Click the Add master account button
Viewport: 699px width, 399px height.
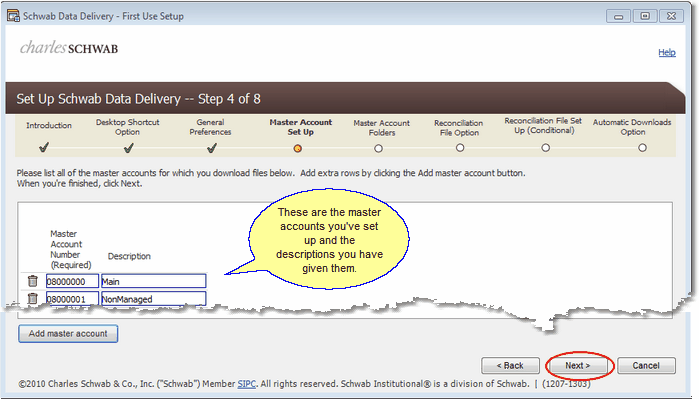[68, 333]
